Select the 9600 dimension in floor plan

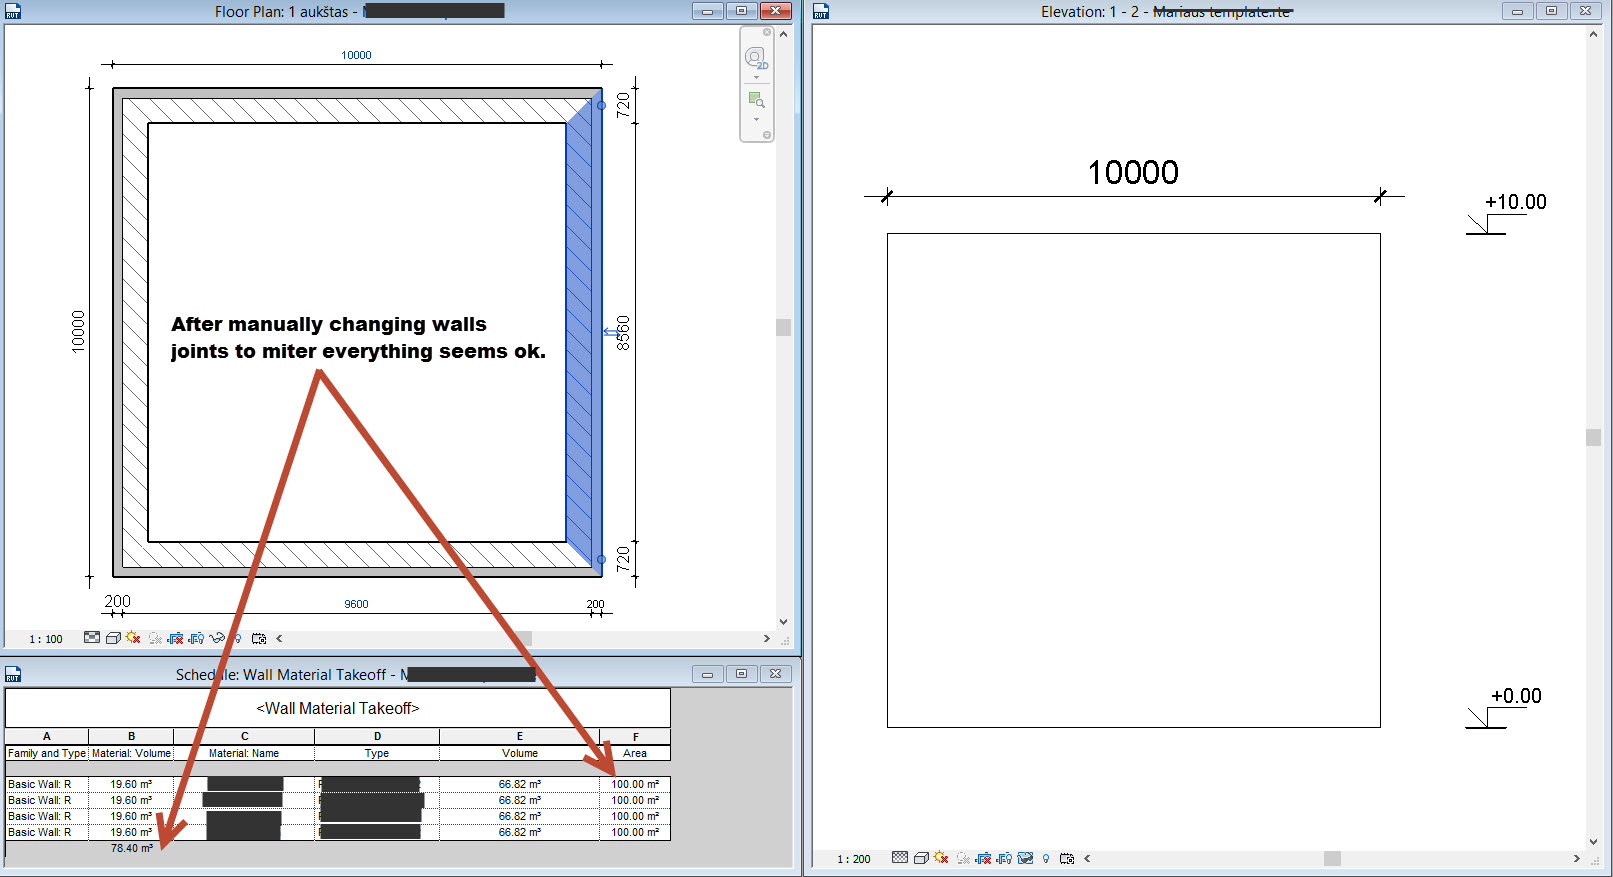pos(356,604)
